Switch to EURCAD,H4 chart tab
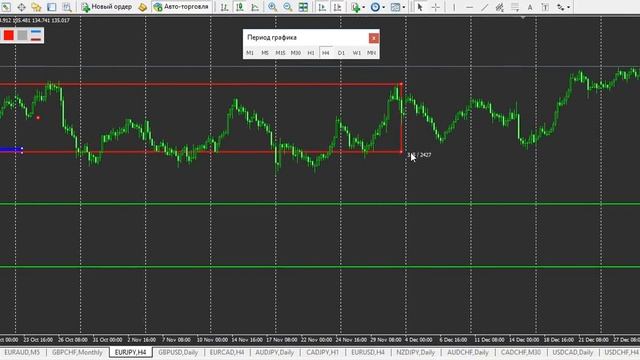Image resolution: width=640 pixels, height=360 pixels. coord(227,352)
